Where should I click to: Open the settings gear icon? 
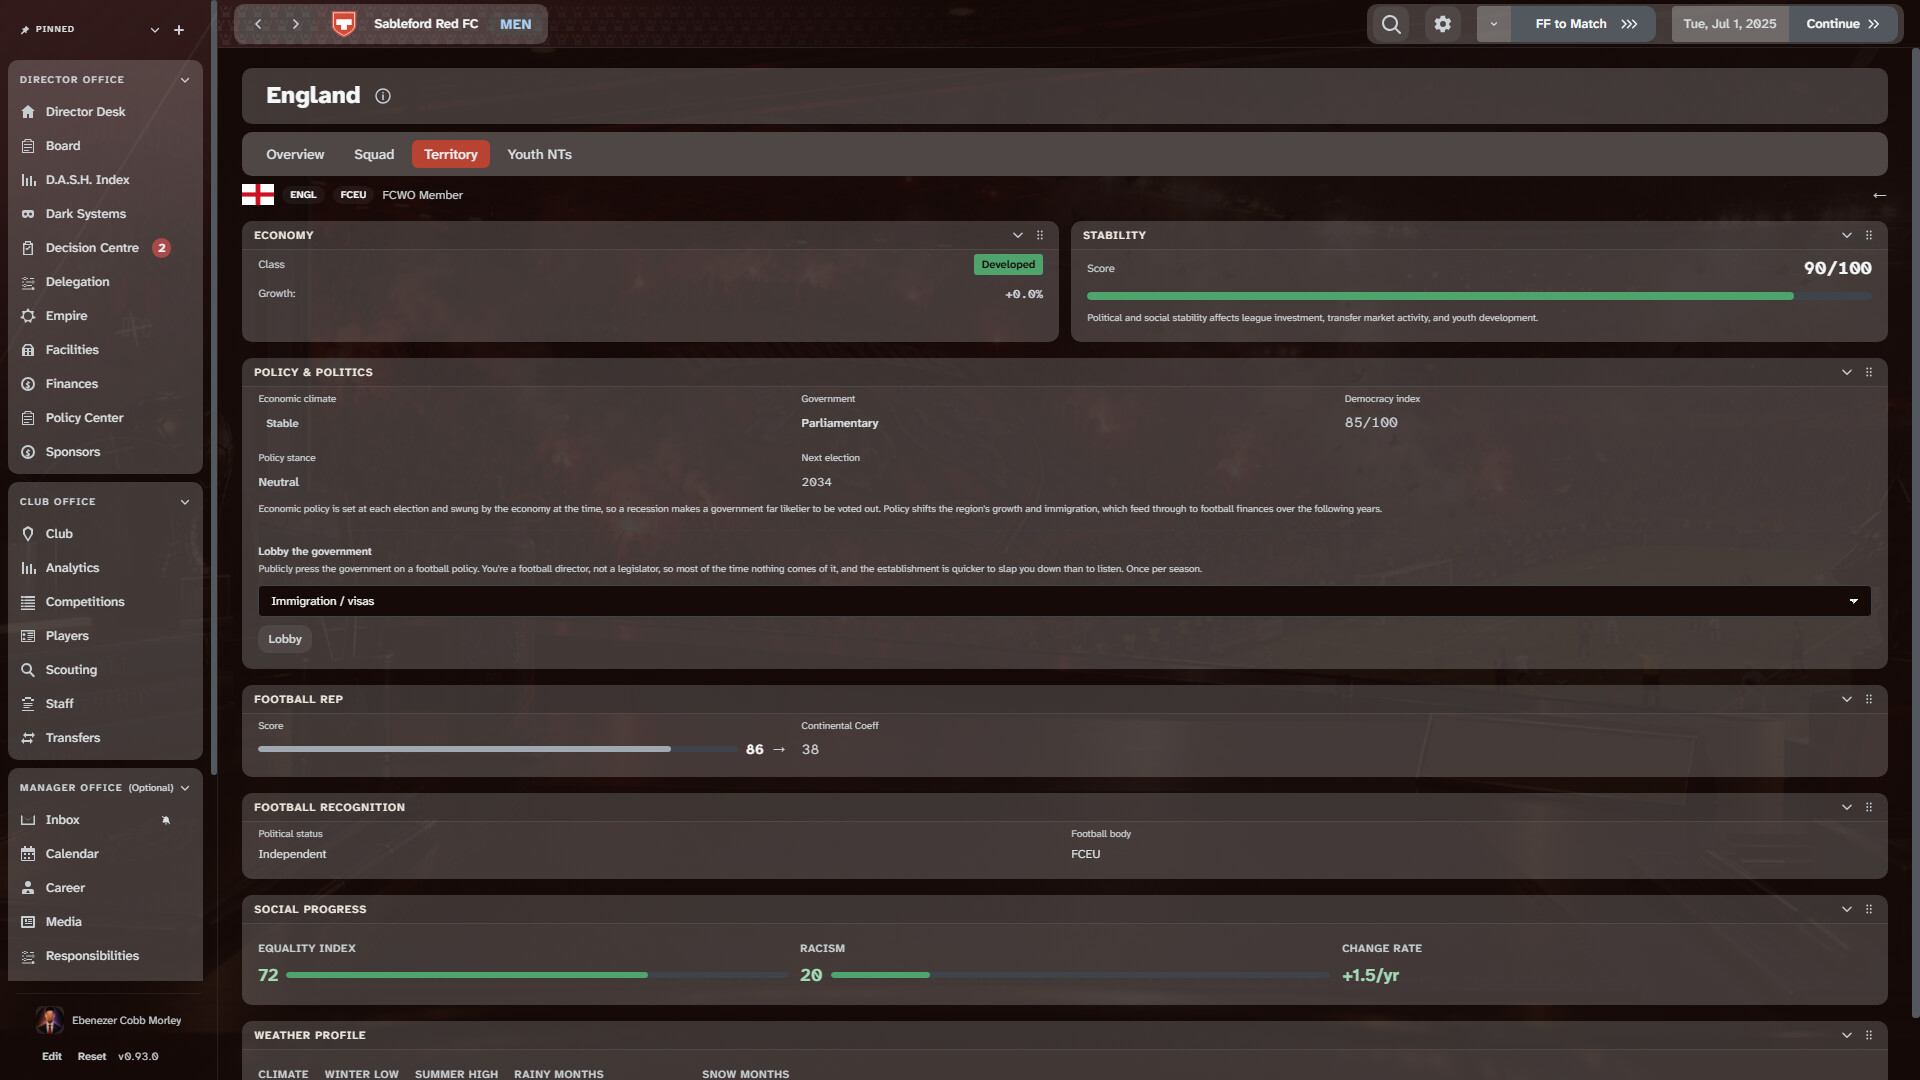[1442, 24]
